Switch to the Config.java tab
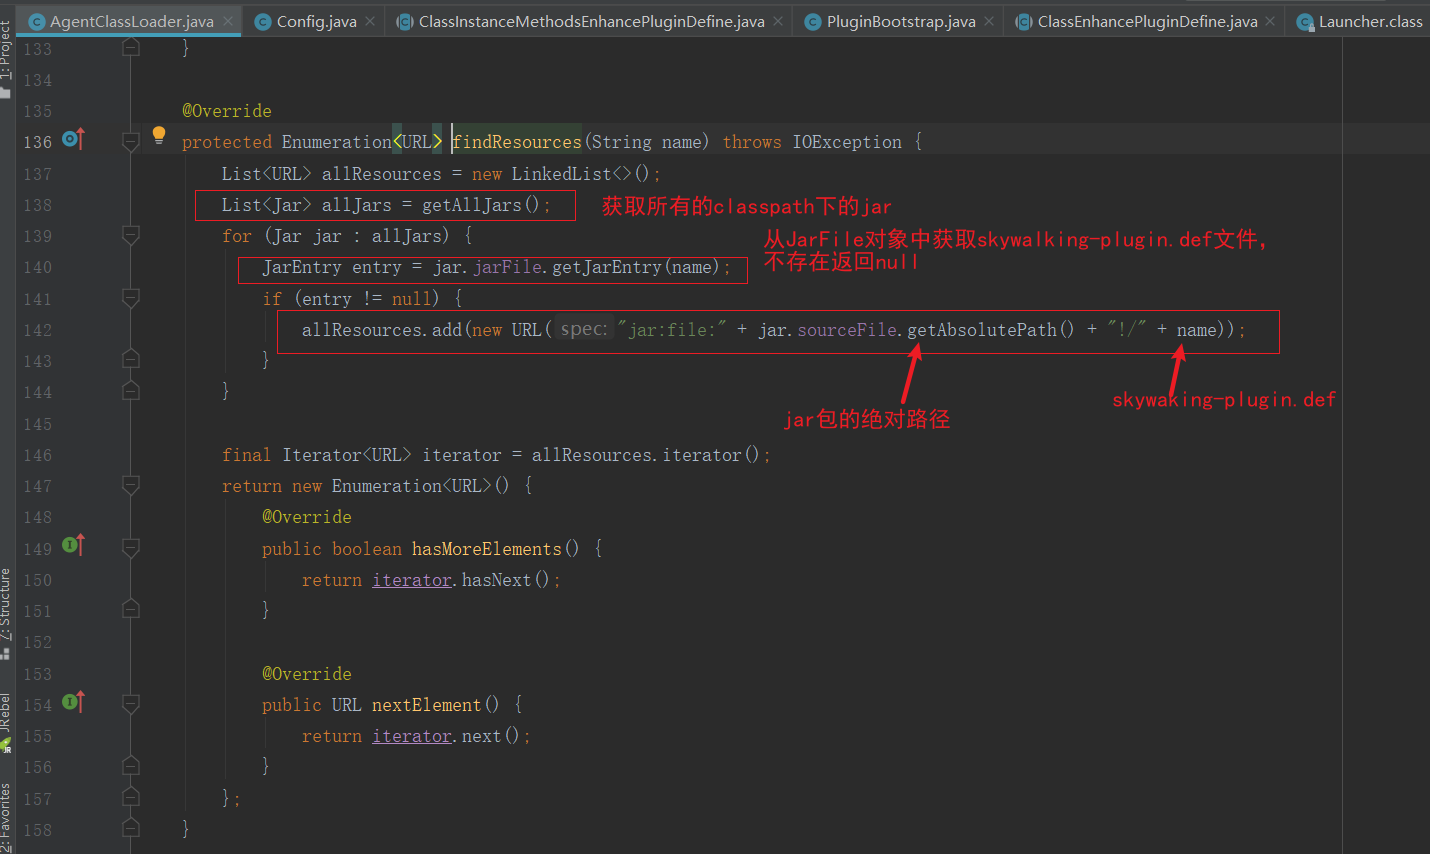The height and width of the screenshot is (854, 1430). (x=310, y=20)
